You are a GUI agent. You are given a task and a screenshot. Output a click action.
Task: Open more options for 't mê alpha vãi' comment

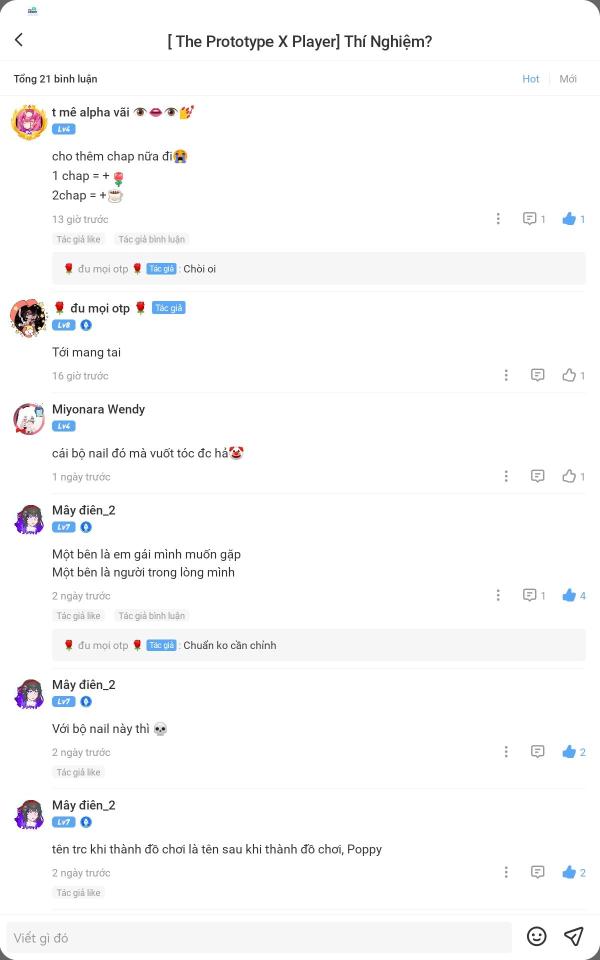coord(498,219)
